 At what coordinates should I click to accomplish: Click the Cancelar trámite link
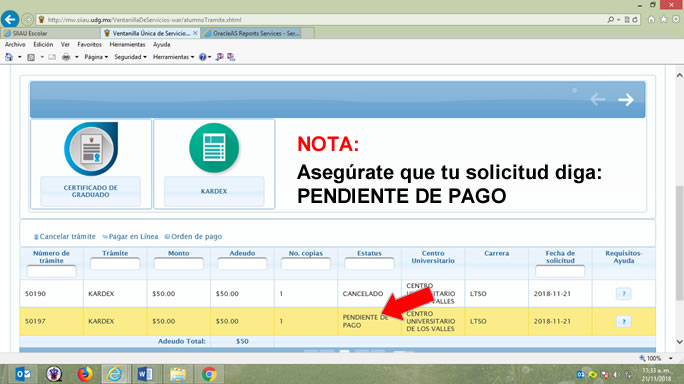tap(65, 237)
